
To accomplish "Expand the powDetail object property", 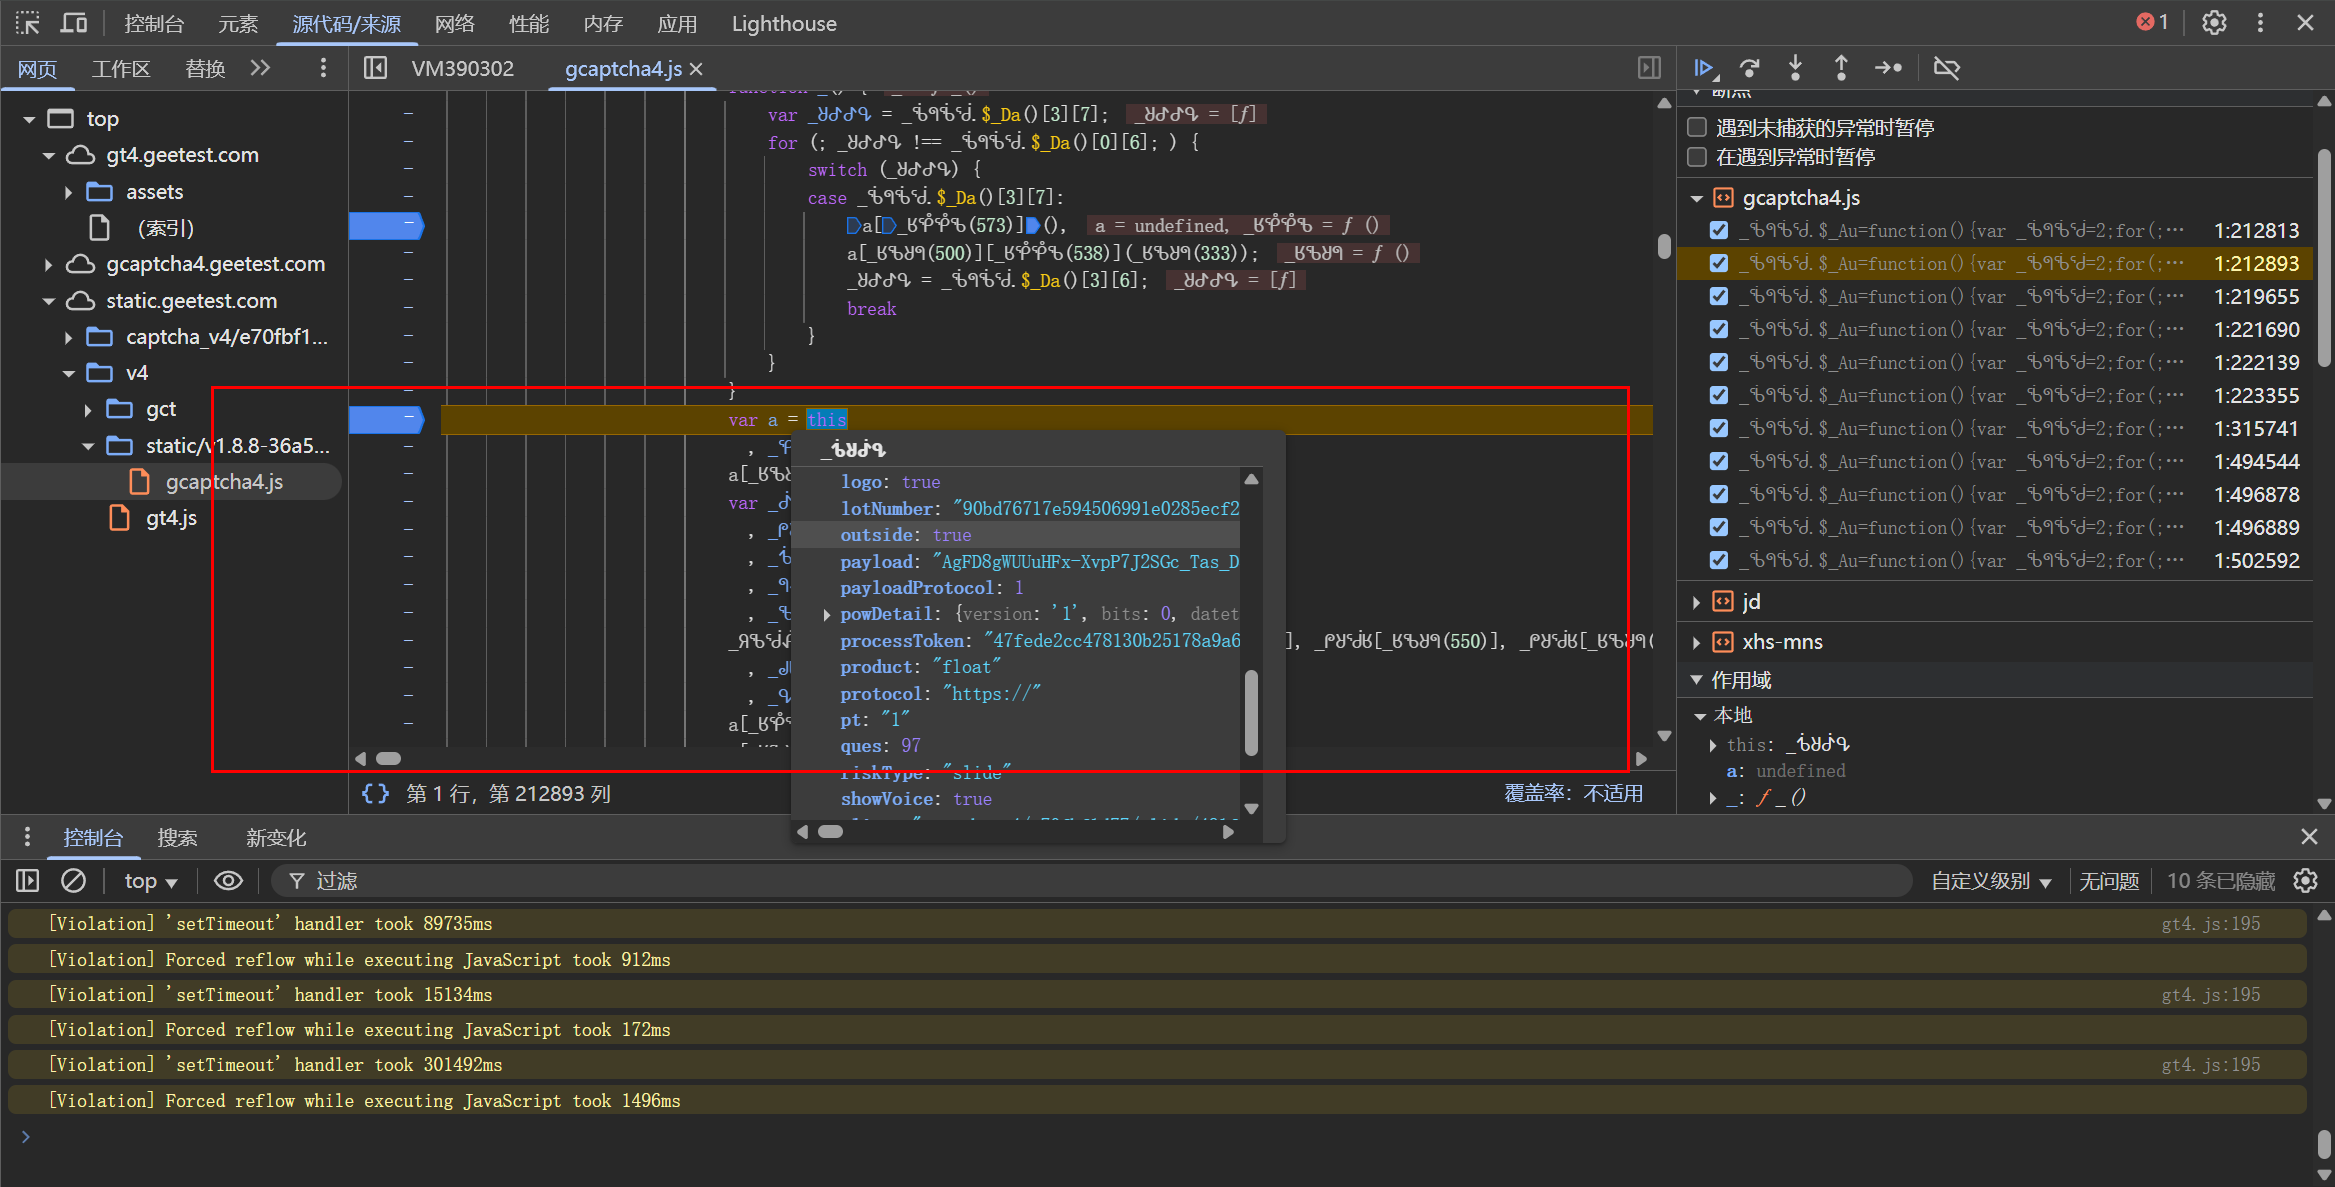I will point(826,614).
